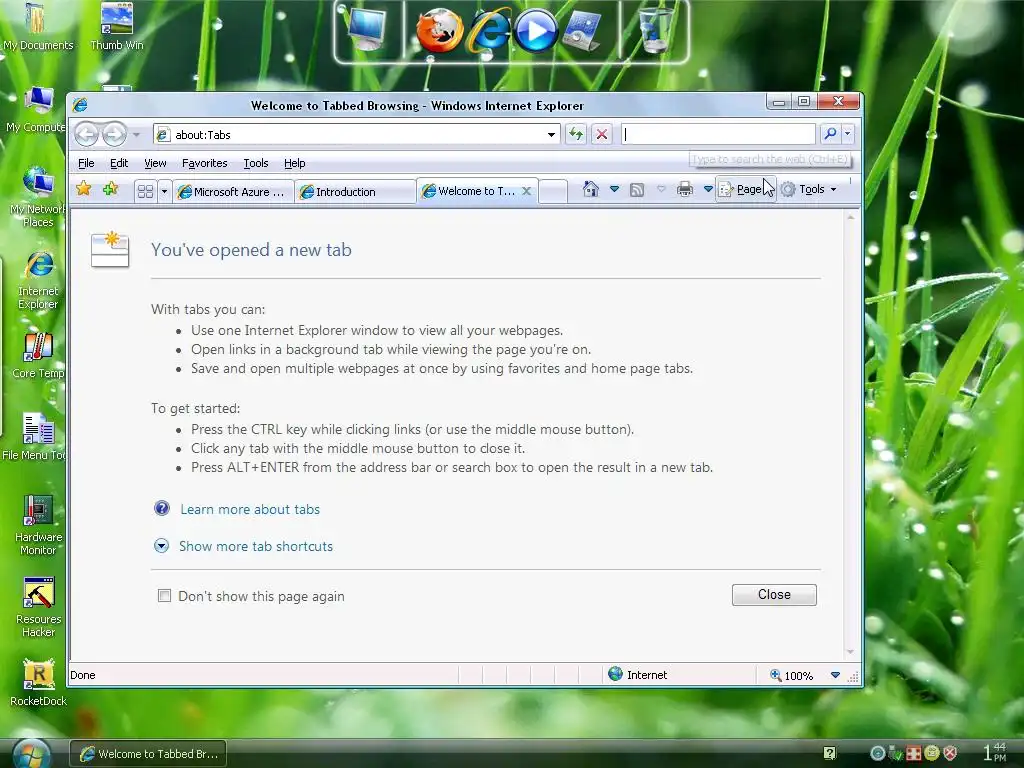Open My Network Places desktop icon
1024x768 pixels.
click(38, 196)
